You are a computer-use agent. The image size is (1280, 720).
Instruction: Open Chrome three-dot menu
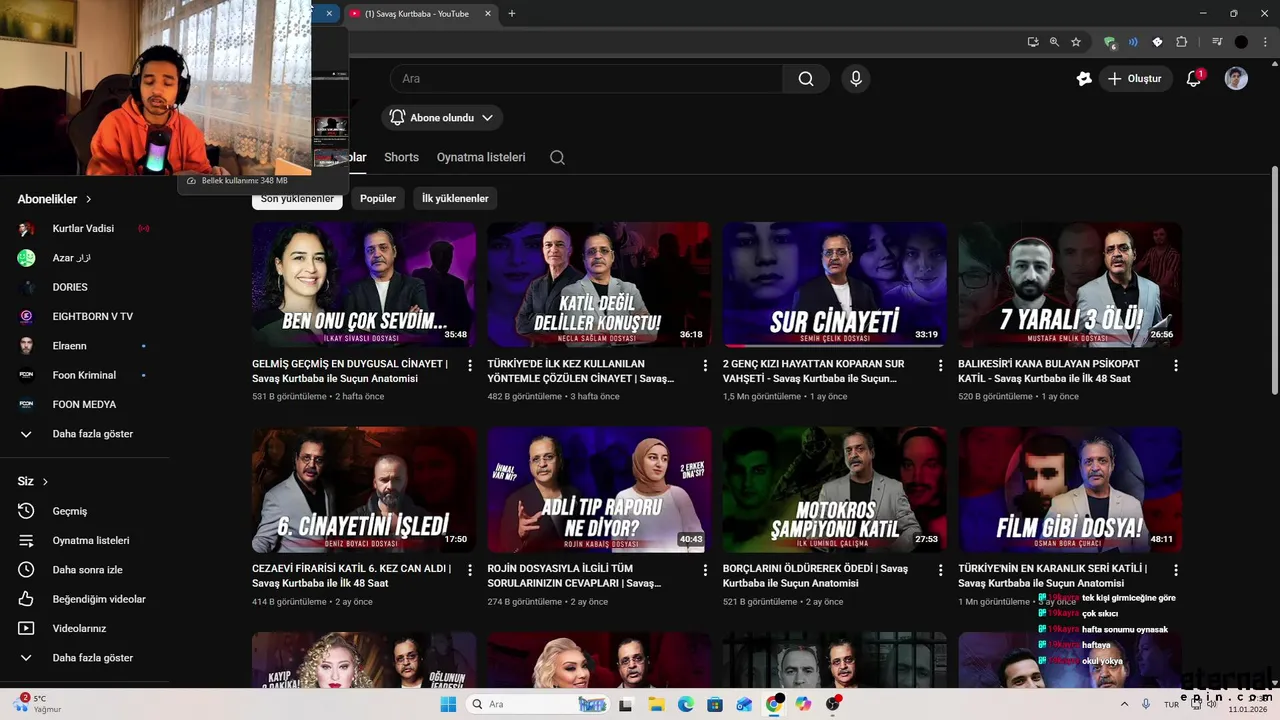click(1263, 42)
